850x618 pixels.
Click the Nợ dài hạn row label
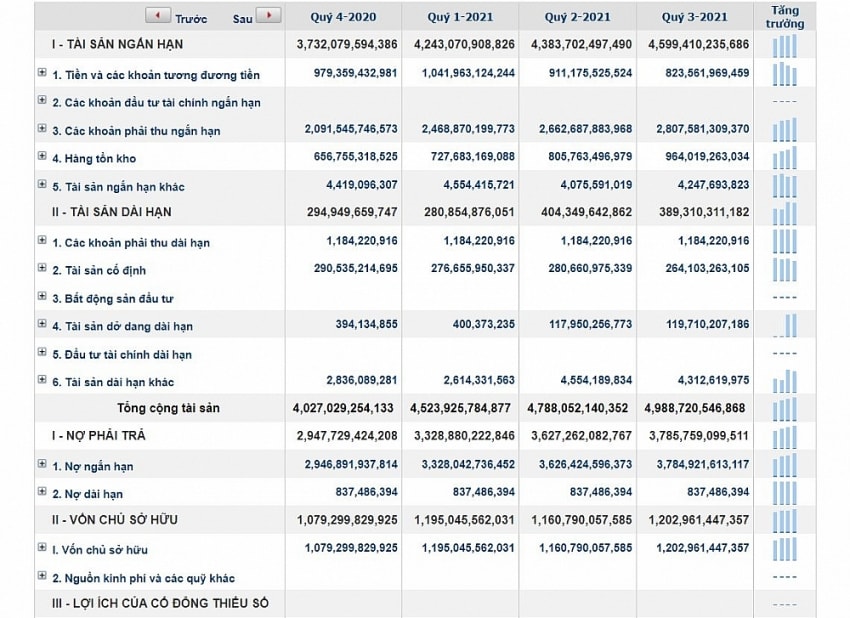pyautogui.click(x=87, y=494)
